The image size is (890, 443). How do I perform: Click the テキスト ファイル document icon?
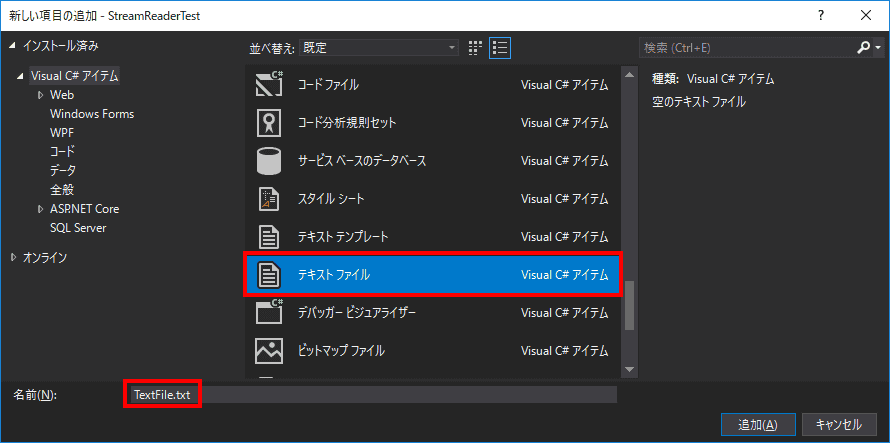pyautogui.click(x=269, y=275)
